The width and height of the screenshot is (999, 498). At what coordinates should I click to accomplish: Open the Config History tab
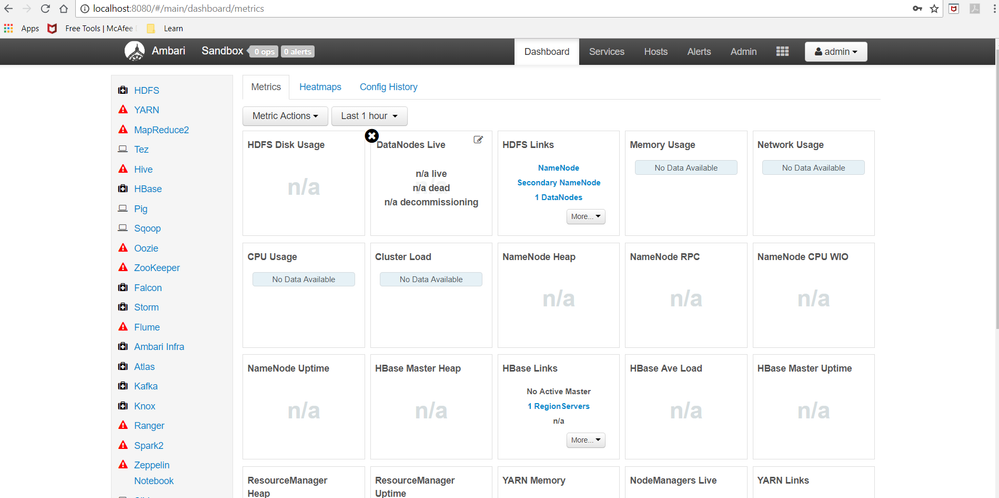(389, 87)
